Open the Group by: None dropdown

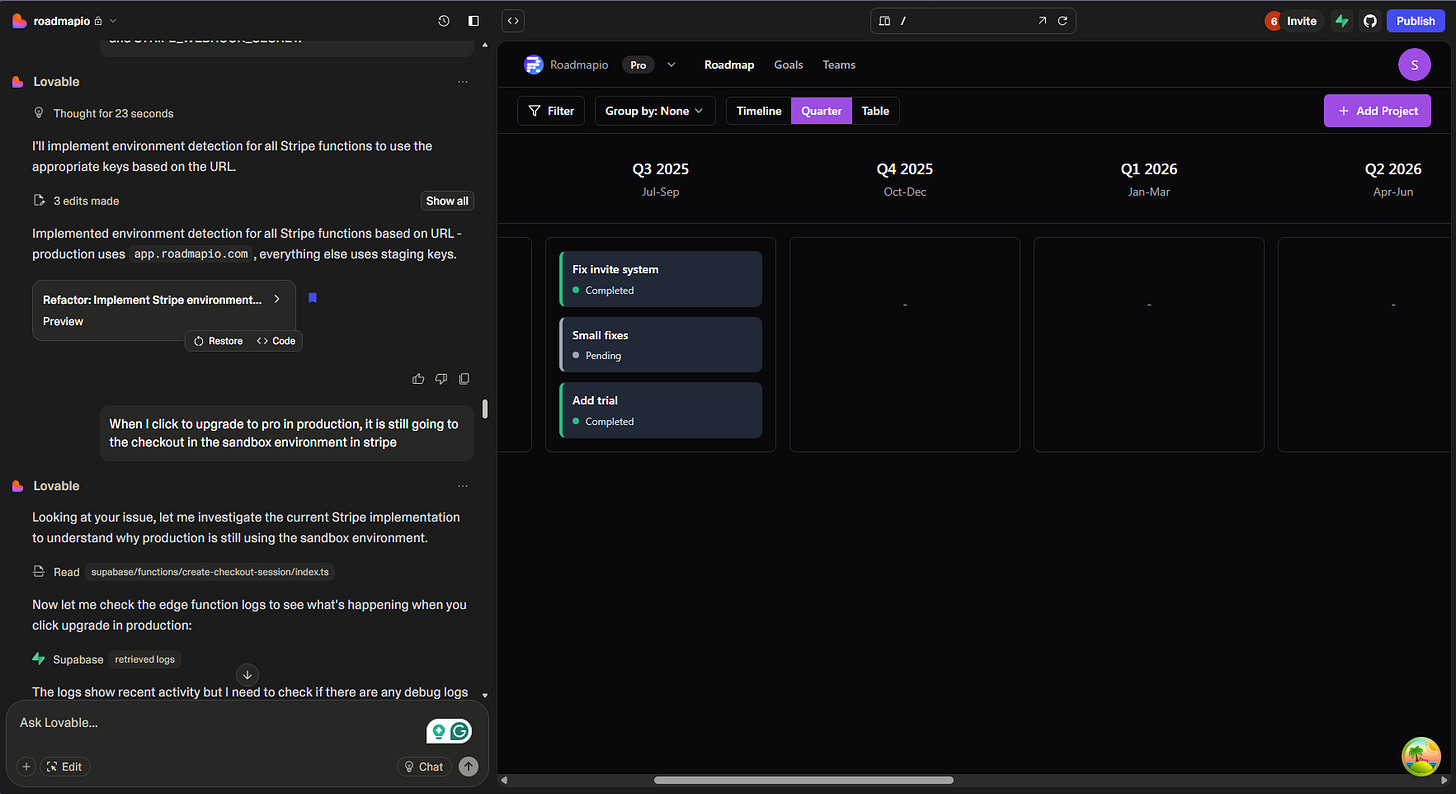[655, 111]
